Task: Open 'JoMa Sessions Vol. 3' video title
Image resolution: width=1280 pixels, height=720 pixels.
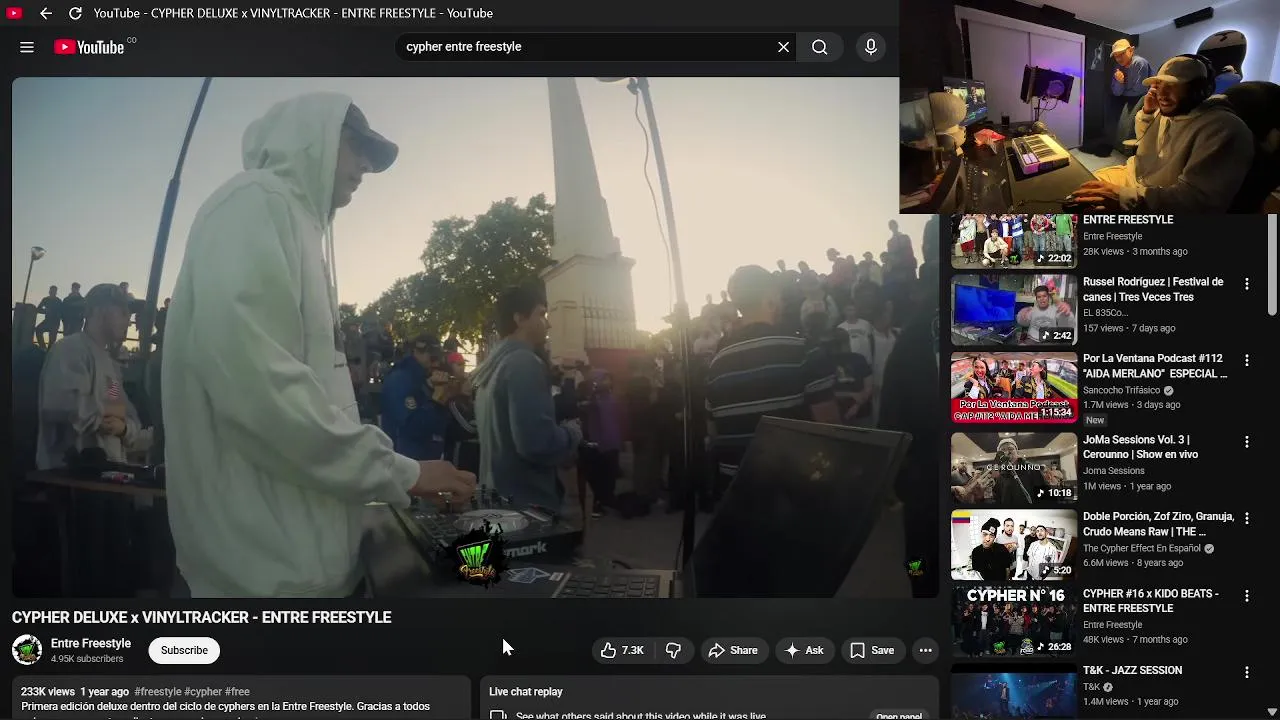Action: pyautogui.click(x=1140, y=447)
